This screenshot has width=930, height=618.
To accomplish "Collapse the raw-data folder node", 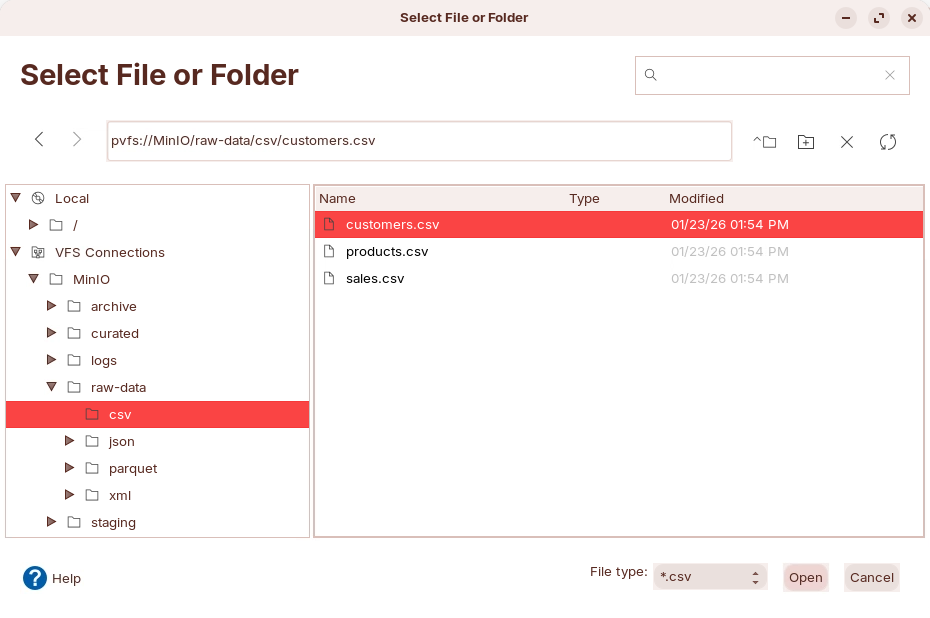I will pyautogui.click(x=52, y=387).
